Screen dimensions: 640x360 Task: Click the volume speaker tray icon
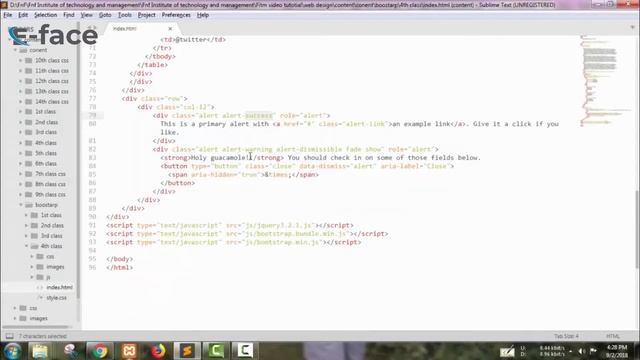tap(582, 351)
